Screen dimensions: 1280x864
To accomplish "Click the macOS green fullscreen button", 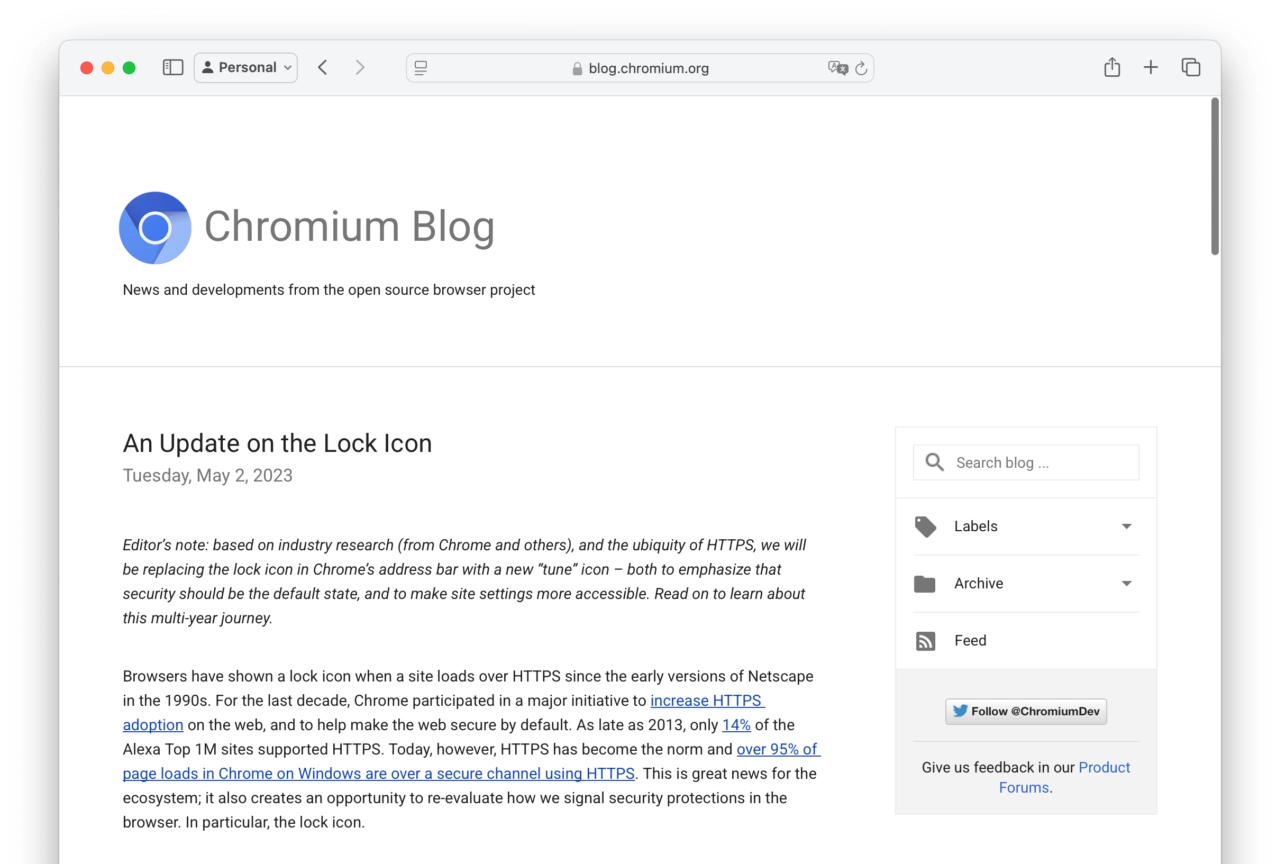I will (x=129, y=67).
